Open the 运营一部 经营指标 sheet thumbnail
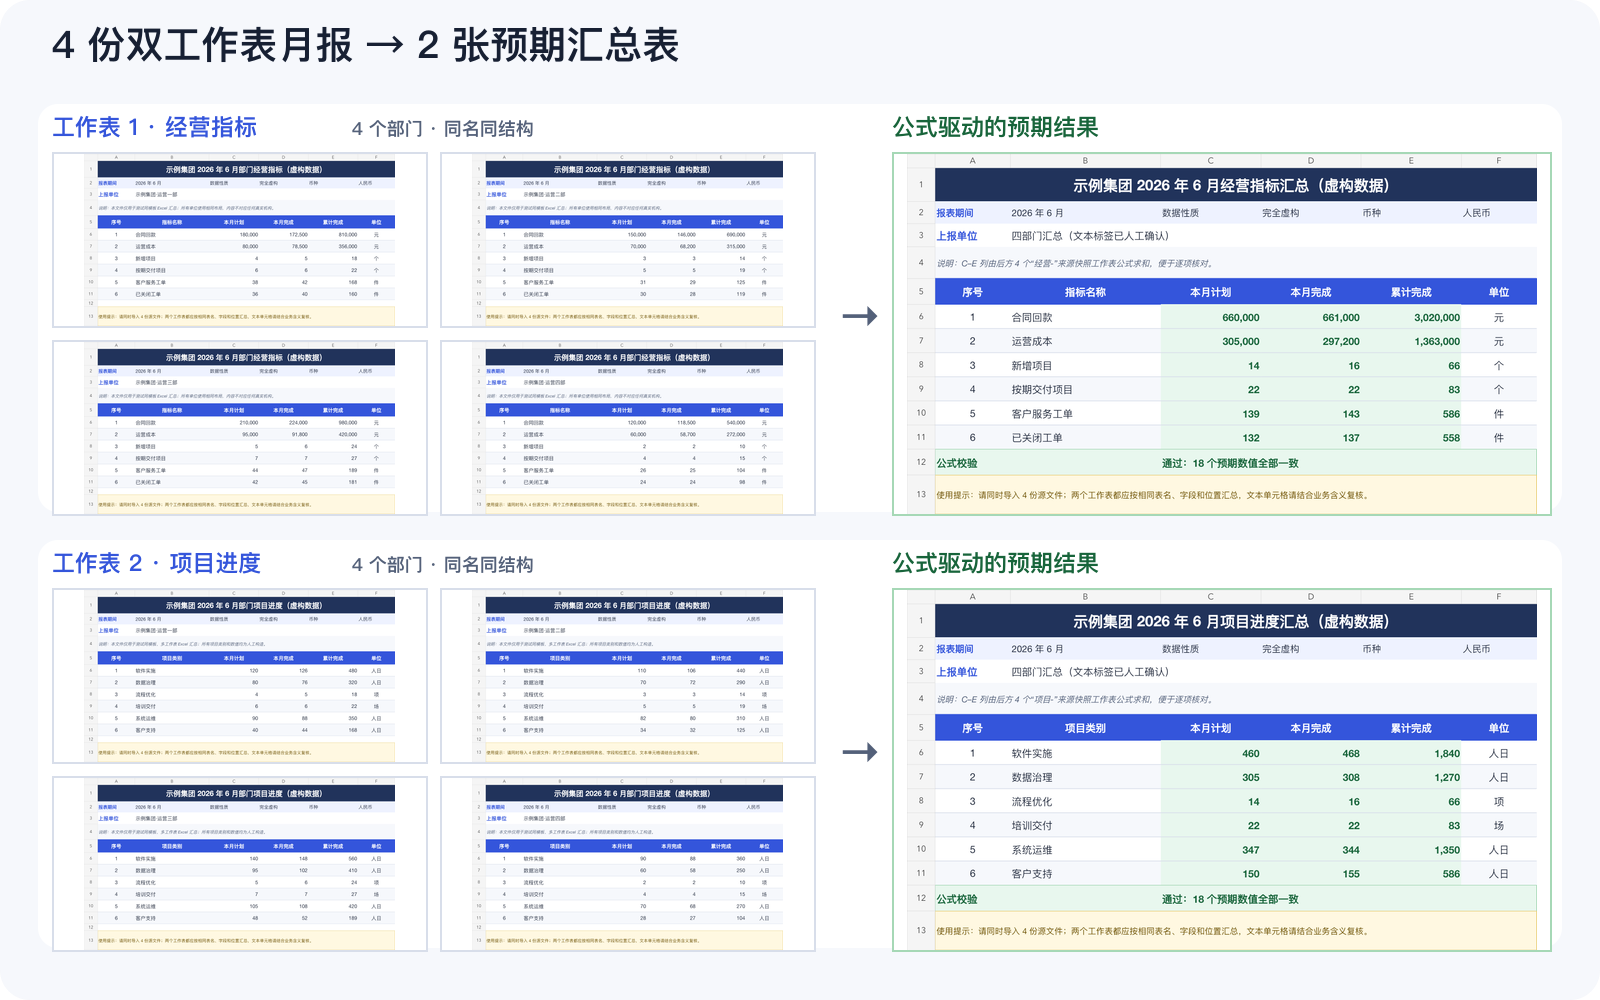Viewport: 1600px width, 1000px height. tap(240, 240)
